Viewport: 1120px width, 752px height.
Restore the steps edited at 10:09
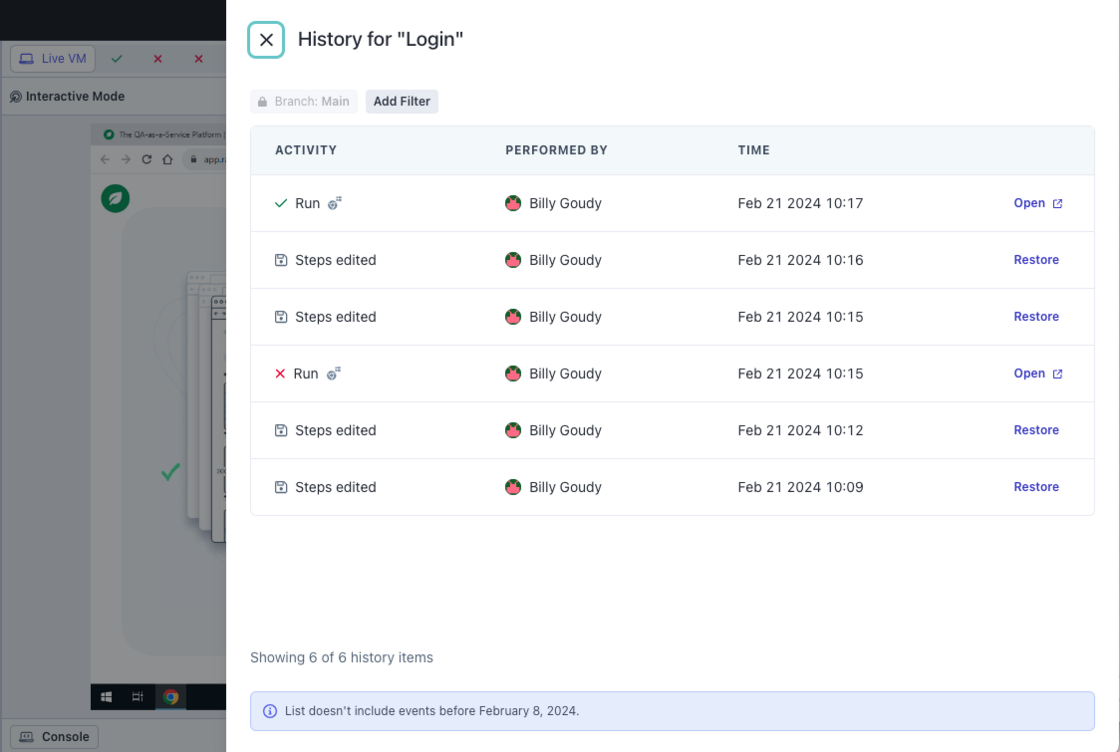tap(1036, 487)
